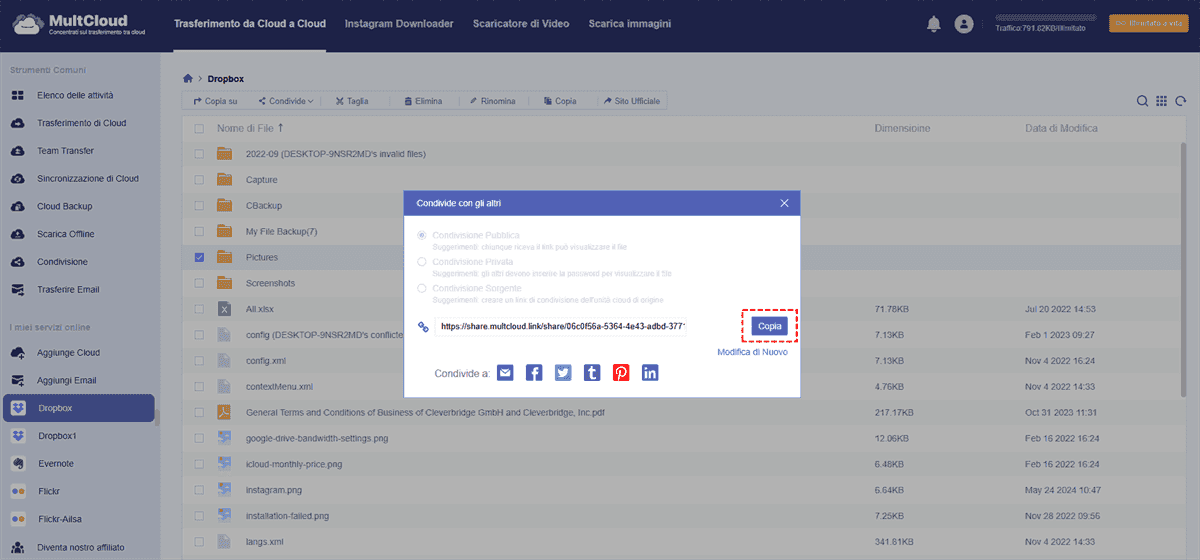Click Copia su toolbar button
1200x560 pixels.
tap(215, 101)
